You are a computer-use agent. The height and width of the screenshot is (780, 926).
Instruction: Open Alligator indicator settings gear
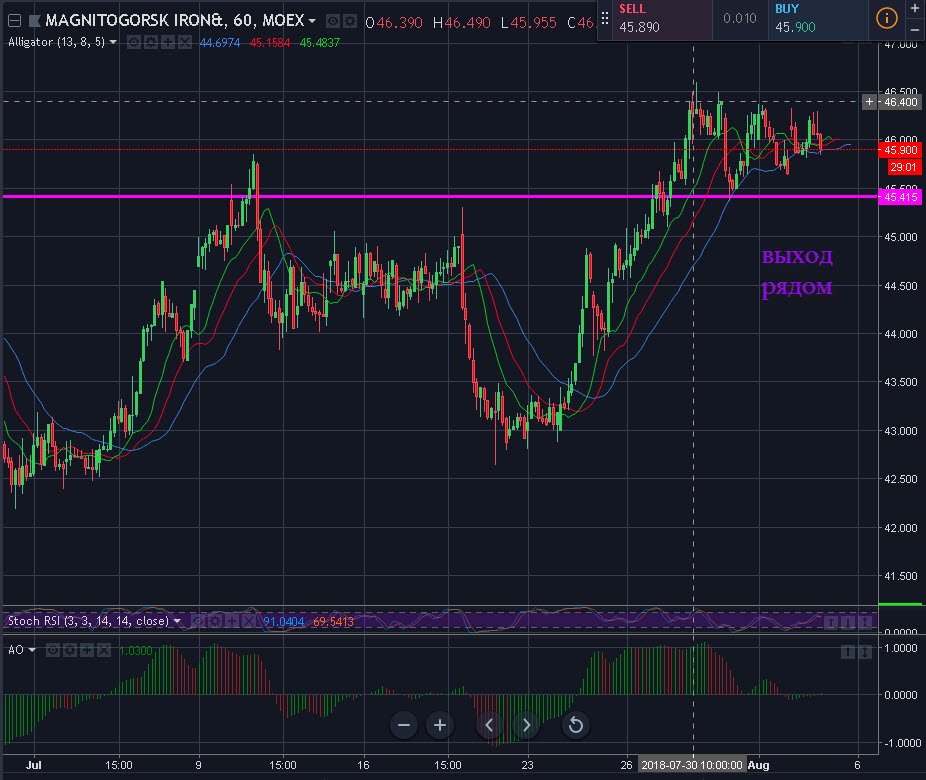click(x=151, y=43)
